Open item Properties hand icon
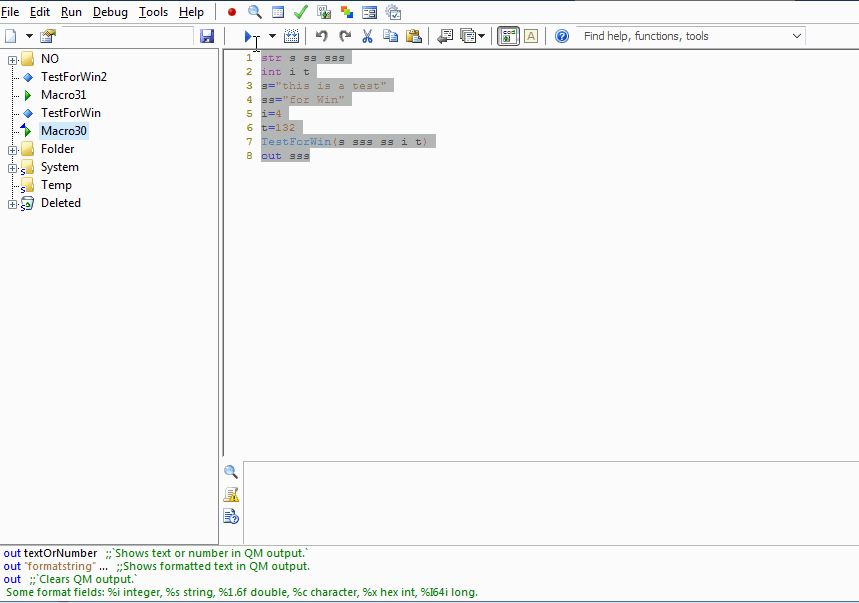859x603 pixels. 48,36
